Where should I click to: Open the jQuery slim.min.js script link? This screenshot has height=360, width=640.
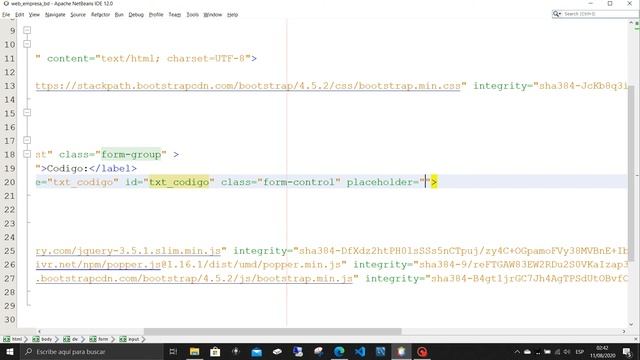pos(128,251)
